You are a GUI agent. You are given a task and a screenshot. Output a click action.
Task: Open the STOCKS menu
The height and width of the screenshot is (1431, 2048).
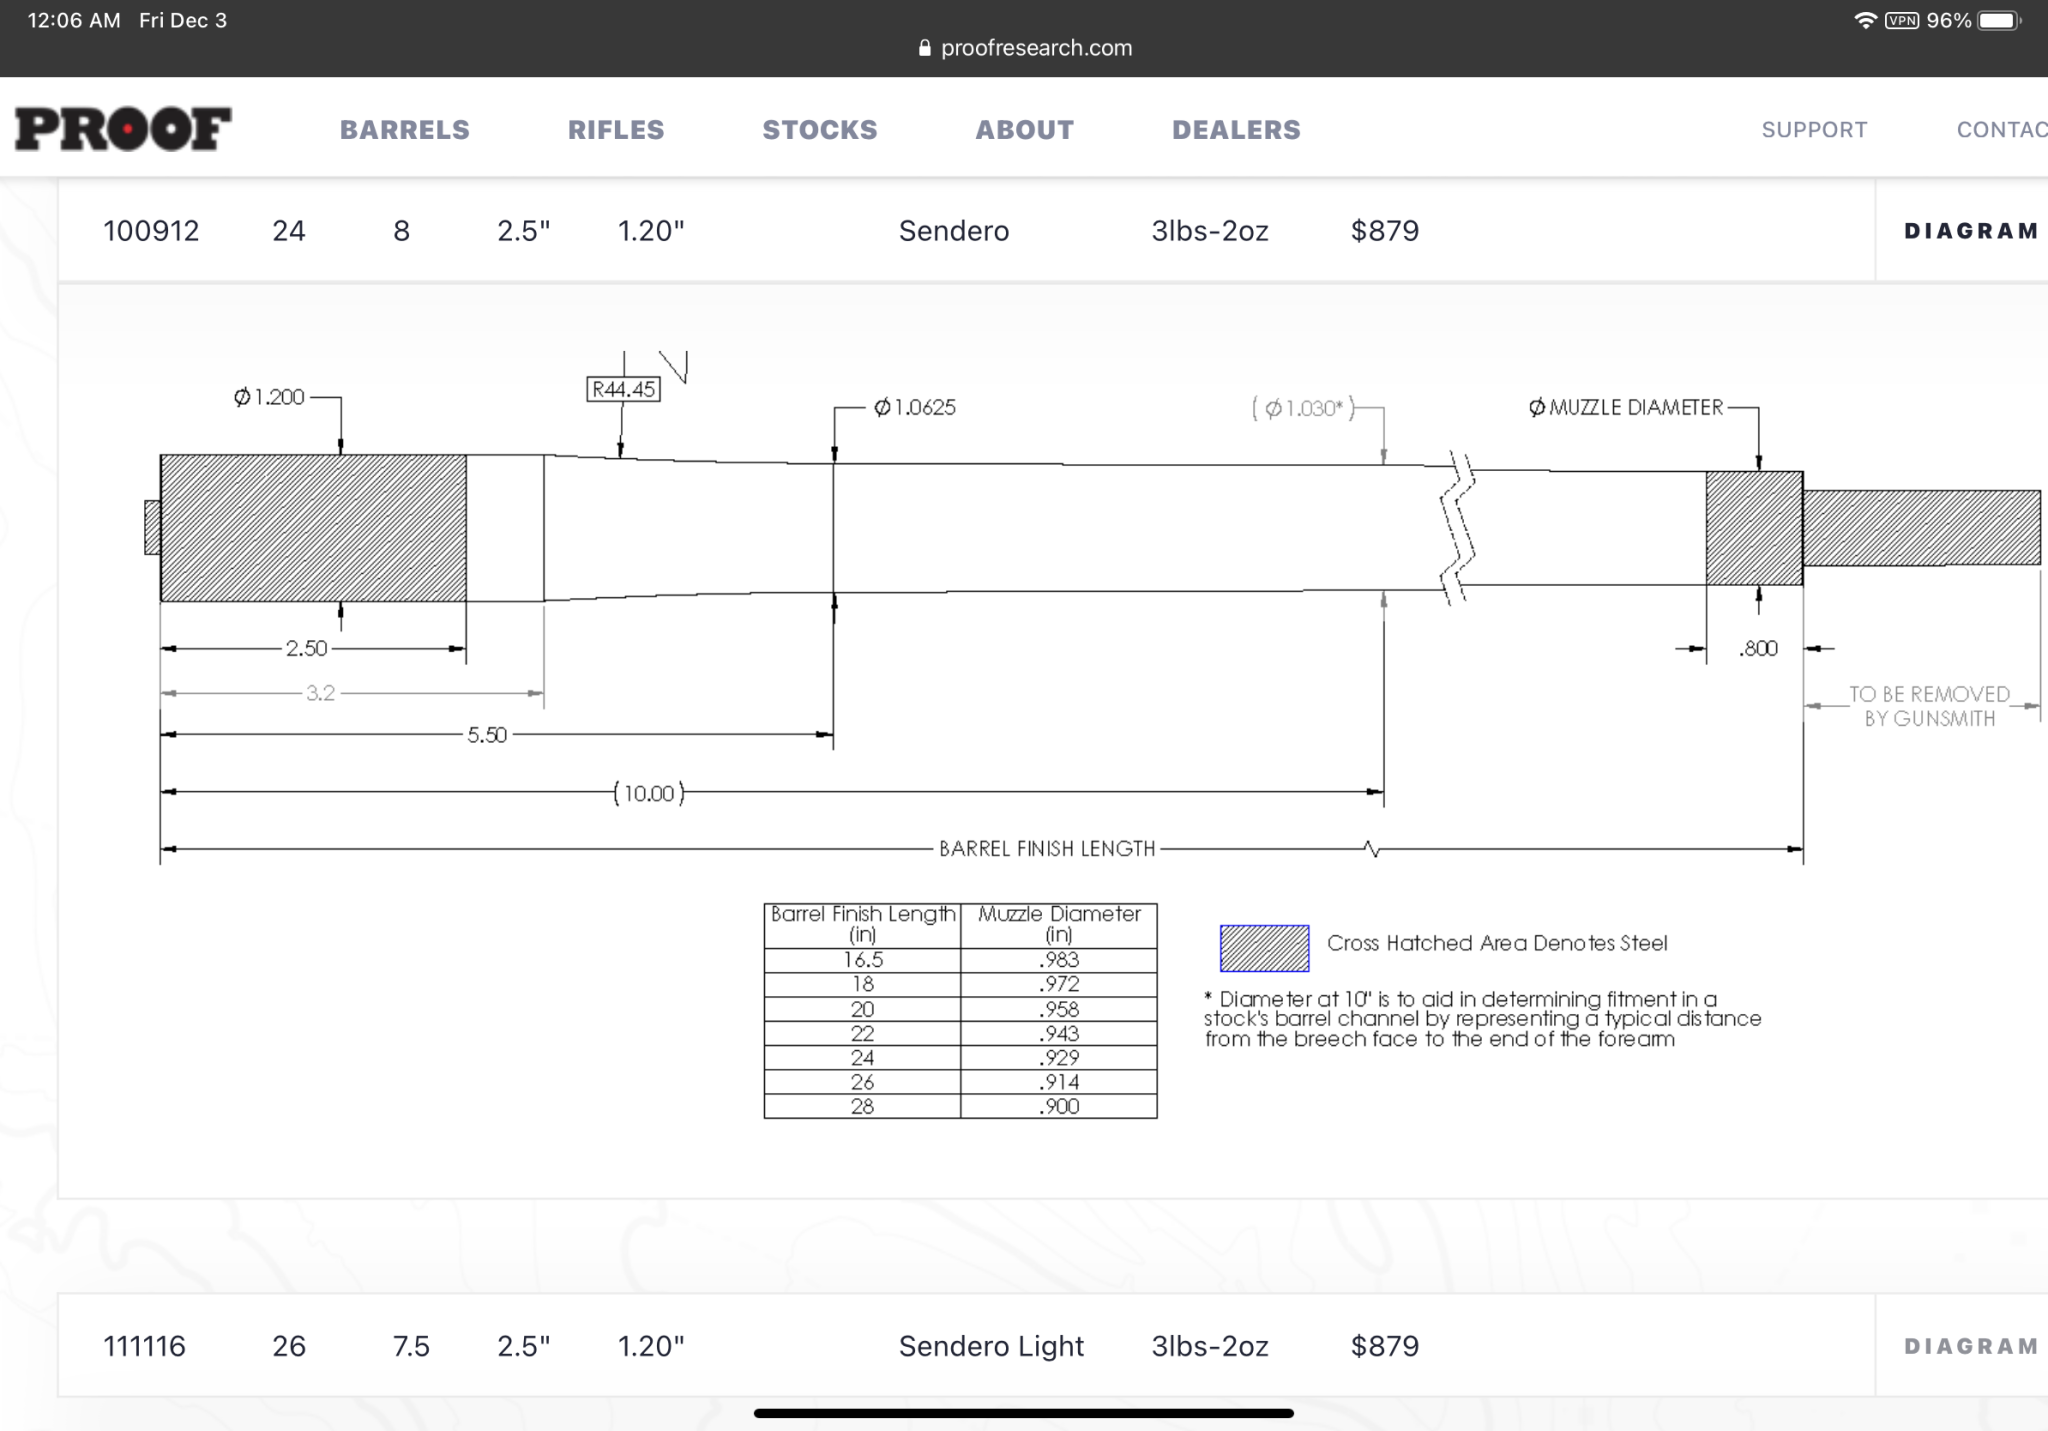(x=820, y=130)
